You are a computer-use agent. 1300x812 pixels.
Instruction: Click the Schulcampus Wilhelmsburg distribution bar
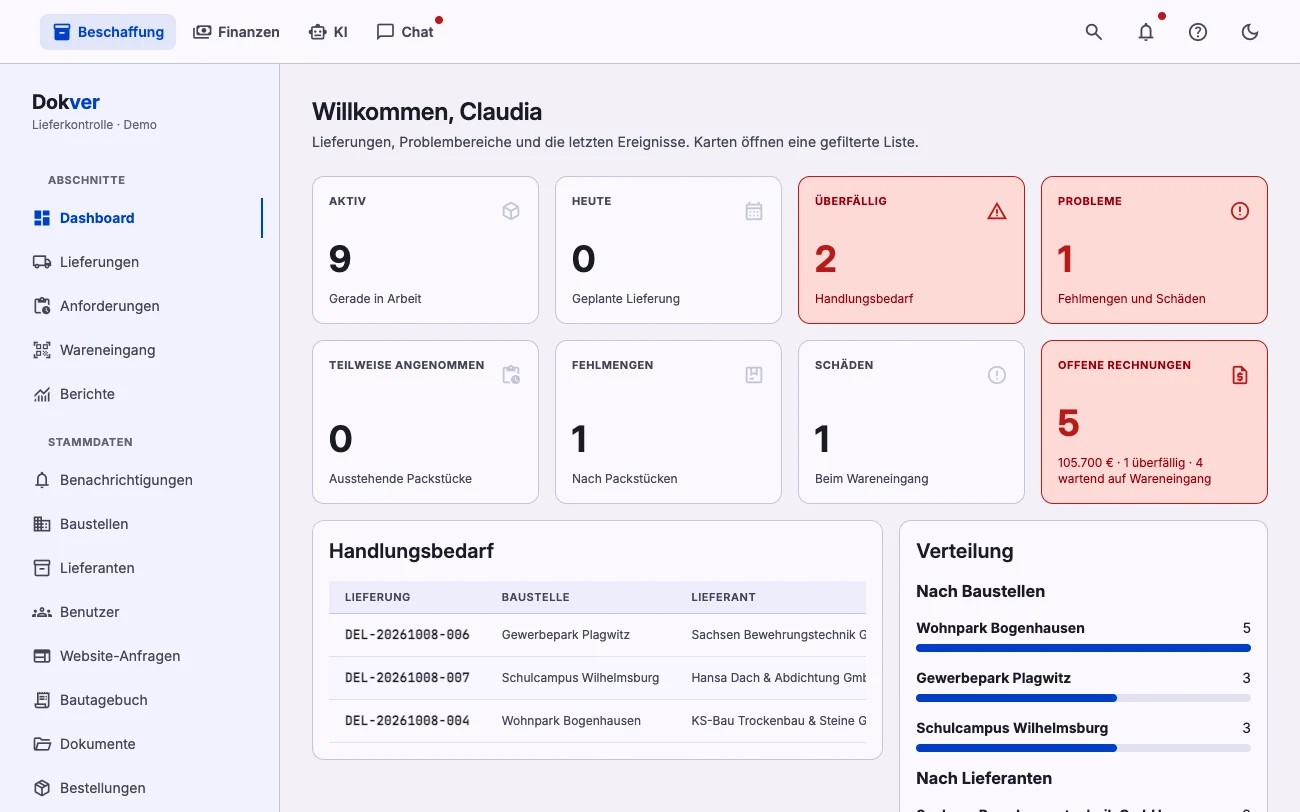point(1083,748)
